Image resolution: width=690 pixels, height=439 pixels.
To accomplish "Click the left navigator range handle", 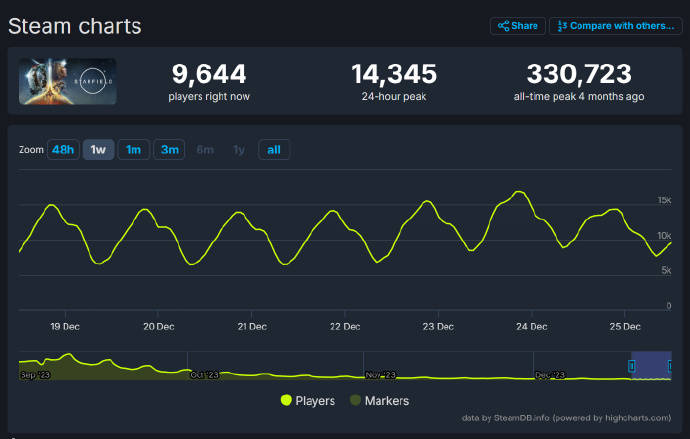I will click(631, 366).
